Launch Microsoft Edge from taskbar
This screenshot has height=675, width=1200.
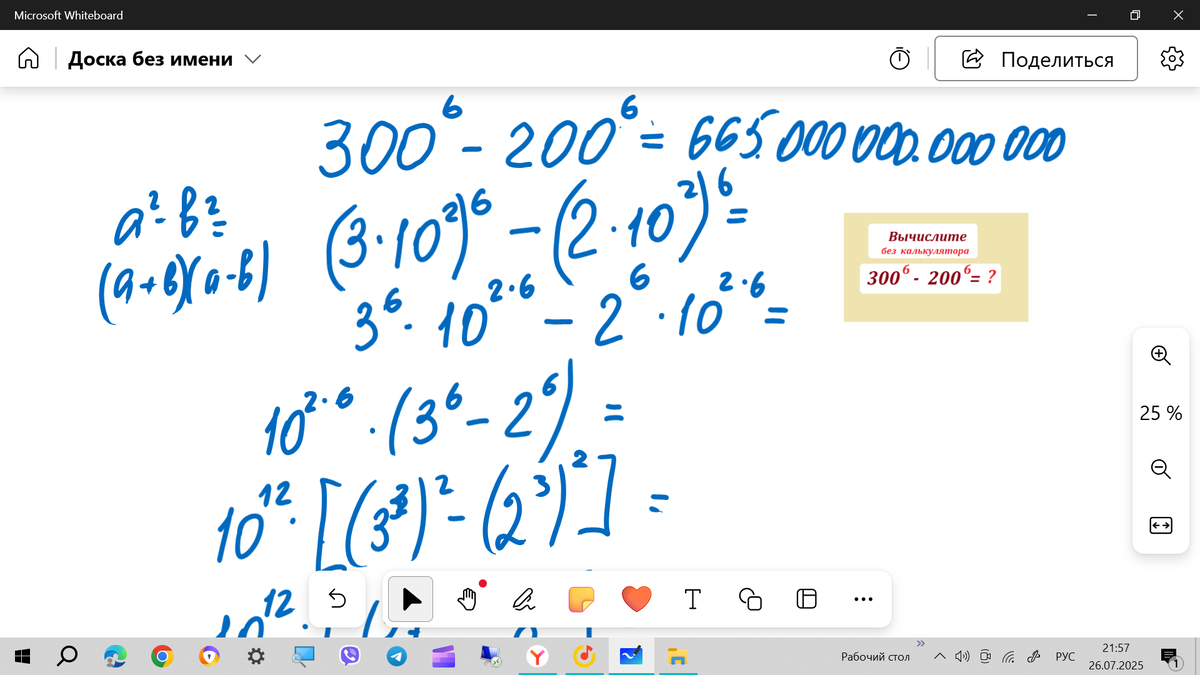115,656
